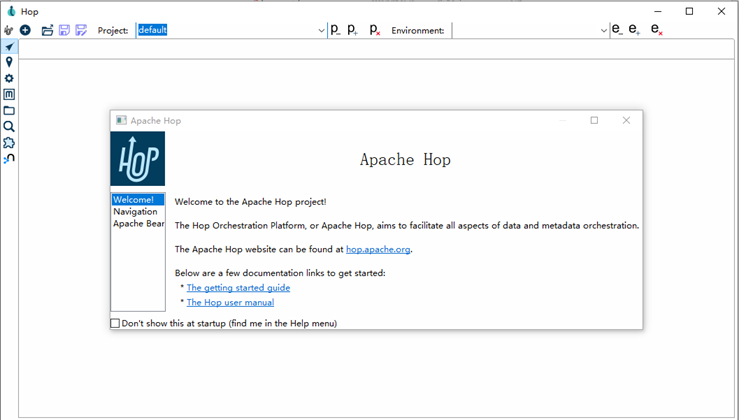This screenshot has width=739, height=420.
Task: Open the Plugins puzzle-piece perspective
Action: tap(9, 143)
